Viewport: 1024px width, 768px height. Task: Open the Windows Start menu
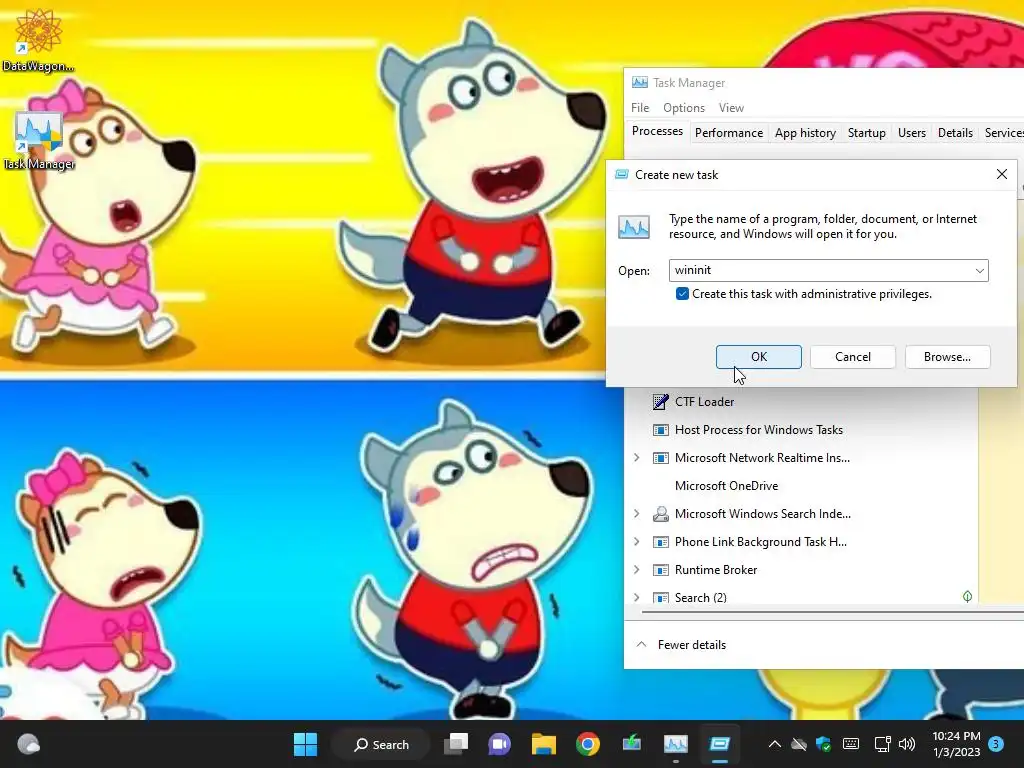coord(305,744)
